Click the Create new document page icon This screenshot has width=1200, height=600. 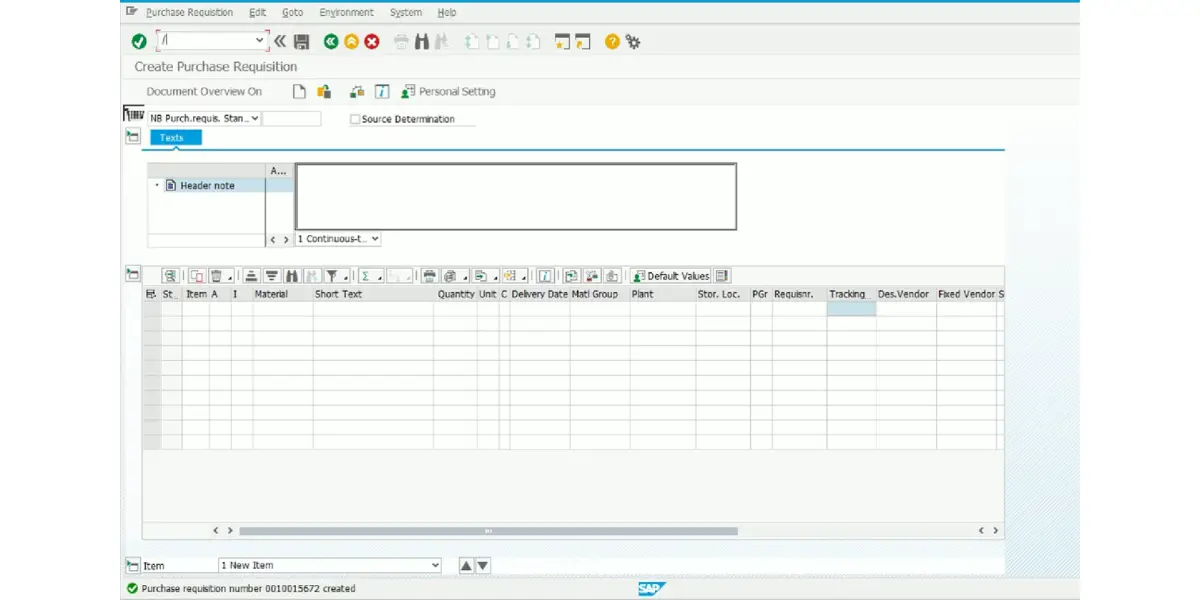[299, 92]
